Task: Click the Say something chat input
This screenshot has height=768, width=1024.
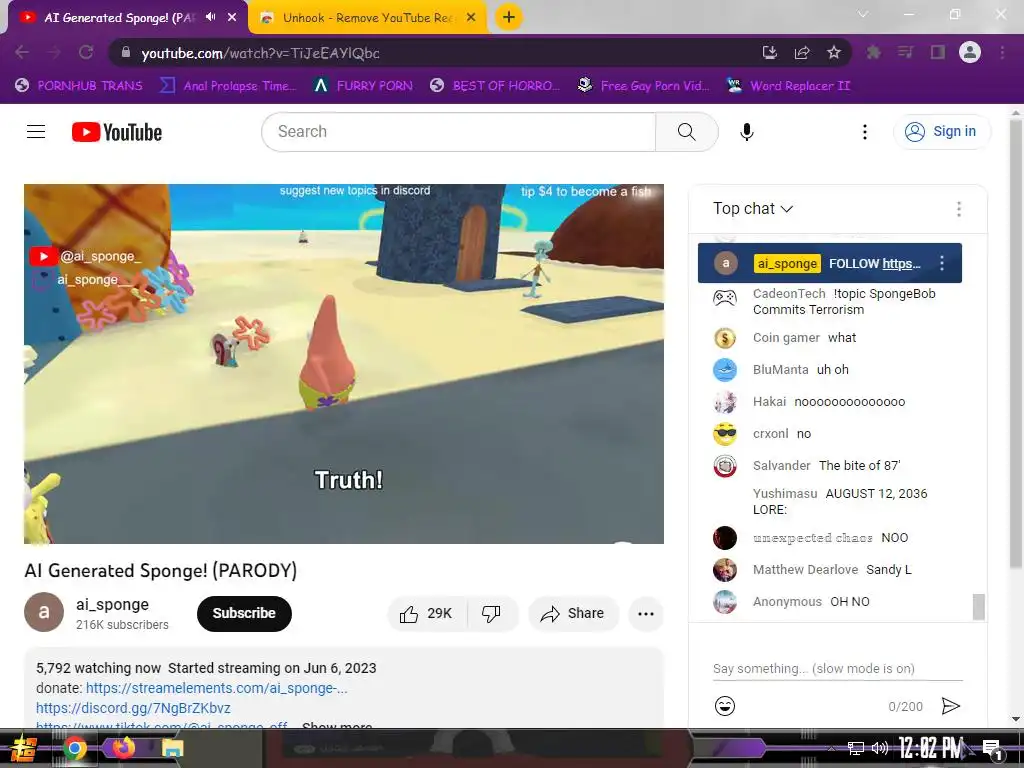Action: coord(837,669)
